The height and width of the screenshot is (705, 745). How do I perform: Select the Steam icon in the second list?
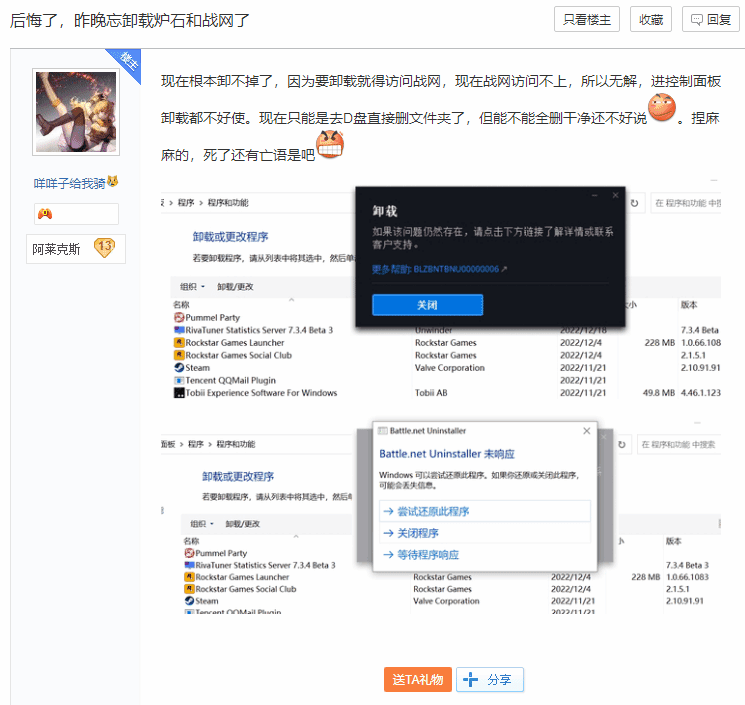tap(189, 600)
